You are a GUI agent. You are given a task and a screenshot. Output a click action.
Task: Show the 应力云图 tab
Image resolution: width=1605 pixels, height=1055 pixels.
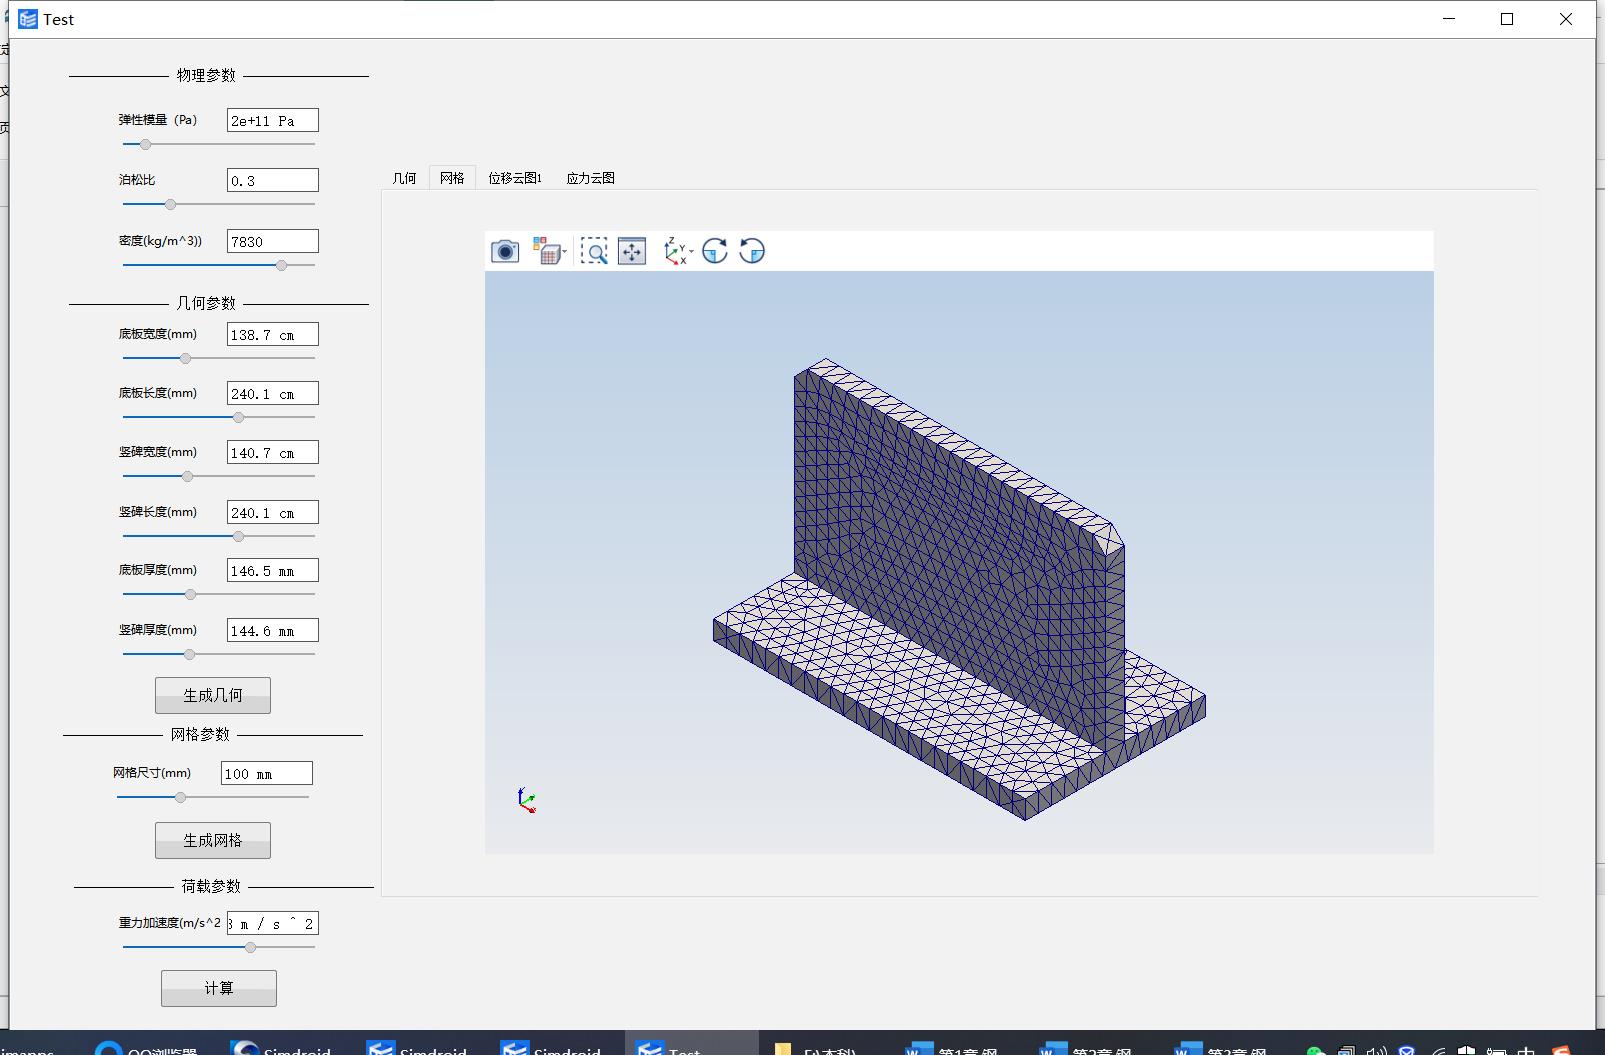pyautogui.click(x=590, y=178)
